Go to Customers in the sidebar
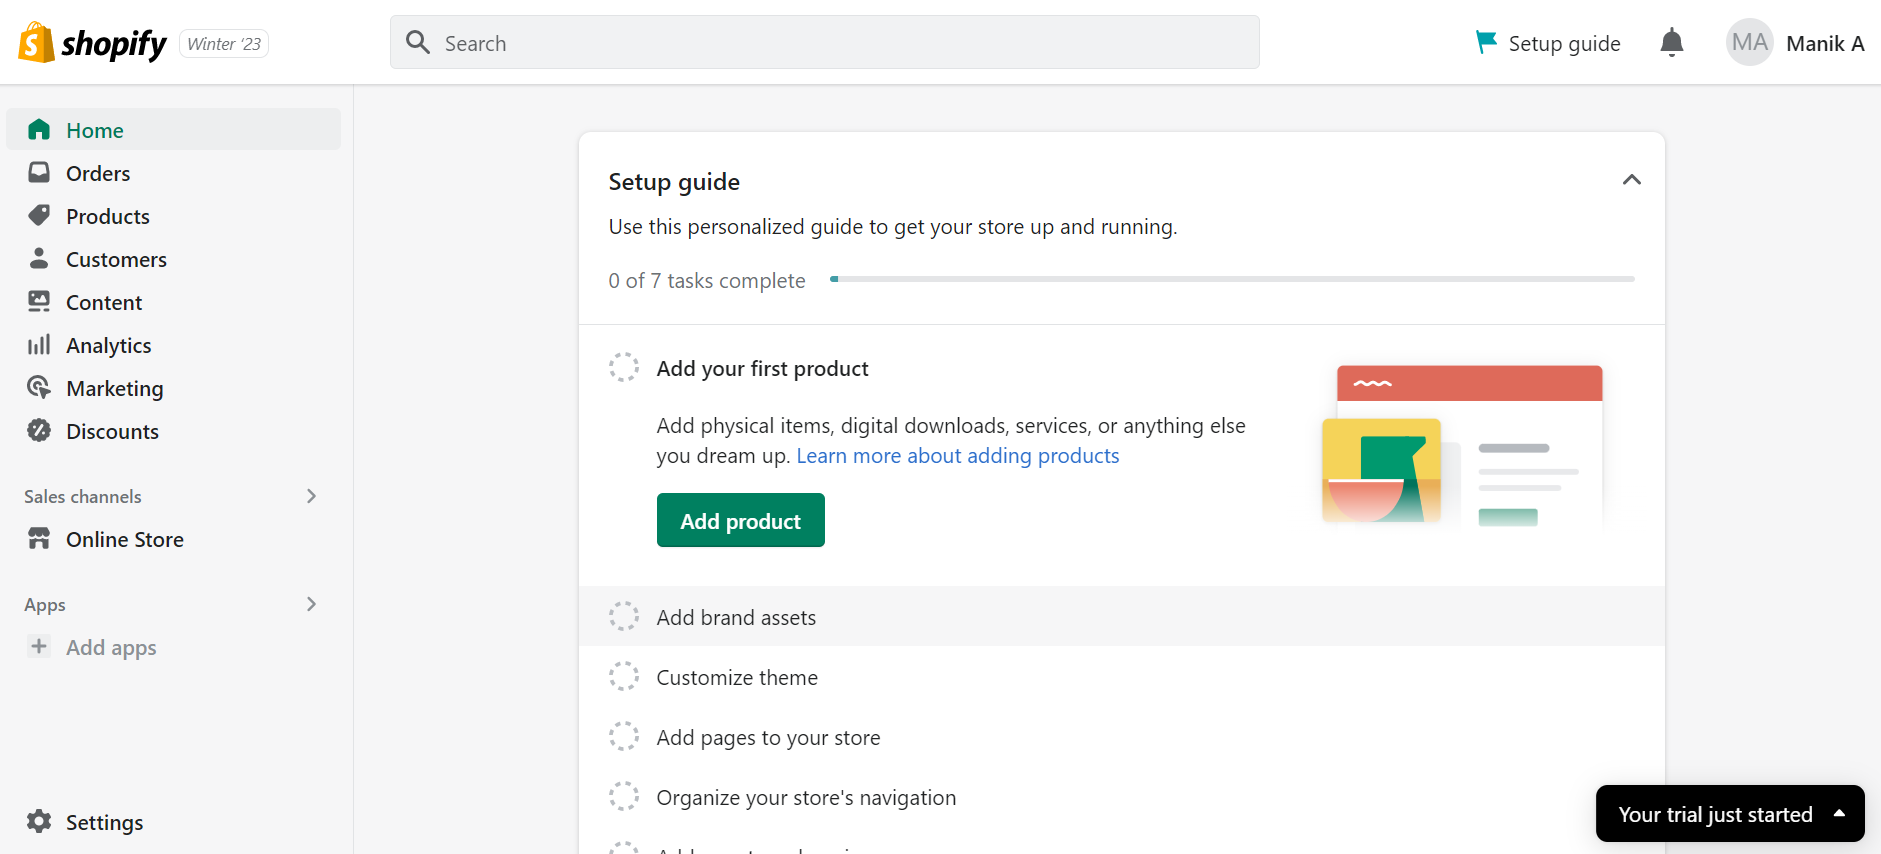 click(x=116, y=259)
